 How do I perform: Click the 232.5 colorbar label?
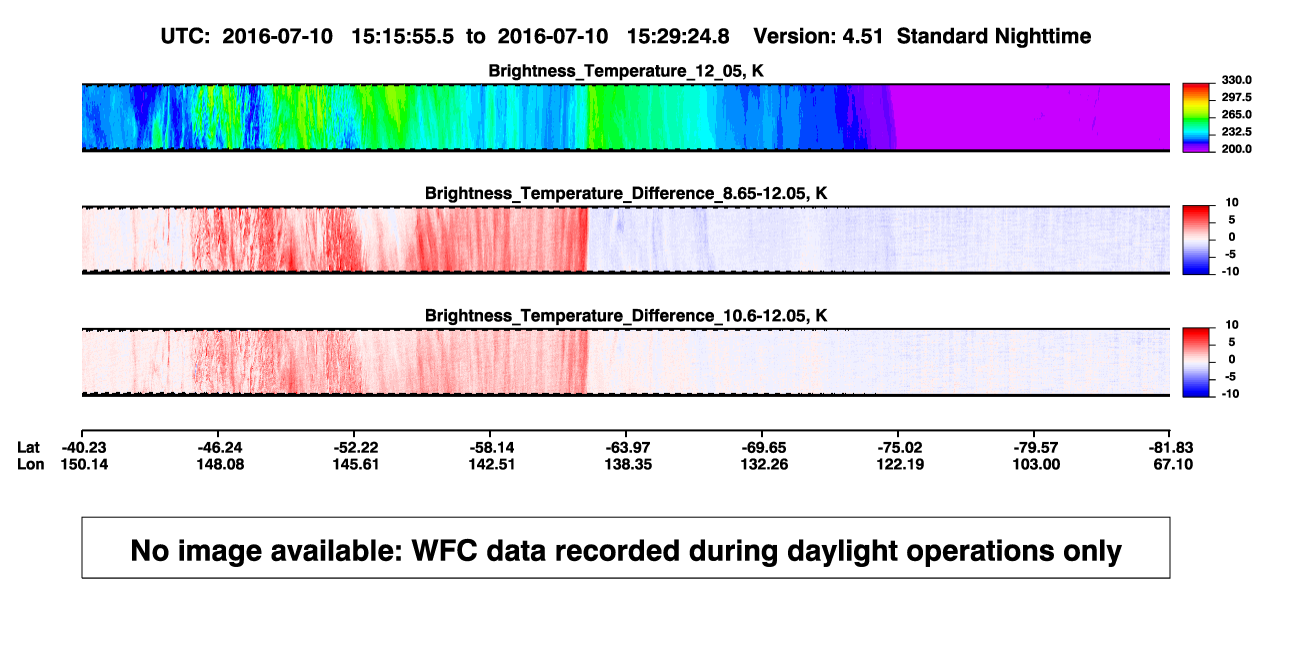coord(1238,132)
